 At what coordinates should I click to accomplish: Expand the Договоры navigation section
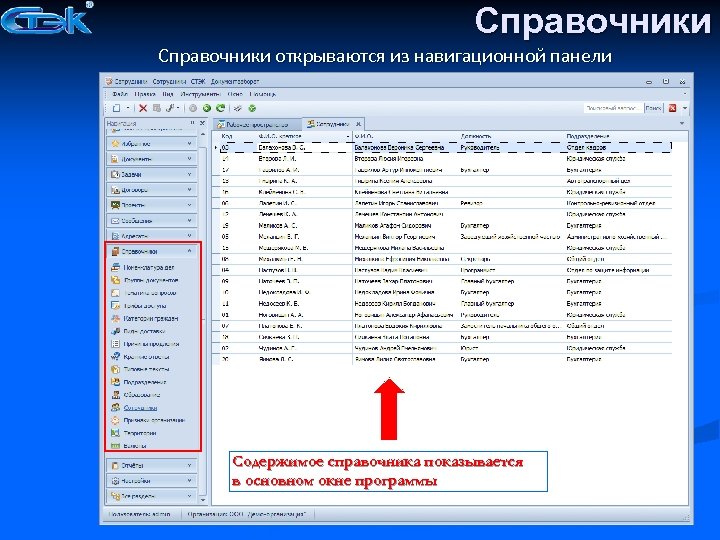tap(152, 190)
